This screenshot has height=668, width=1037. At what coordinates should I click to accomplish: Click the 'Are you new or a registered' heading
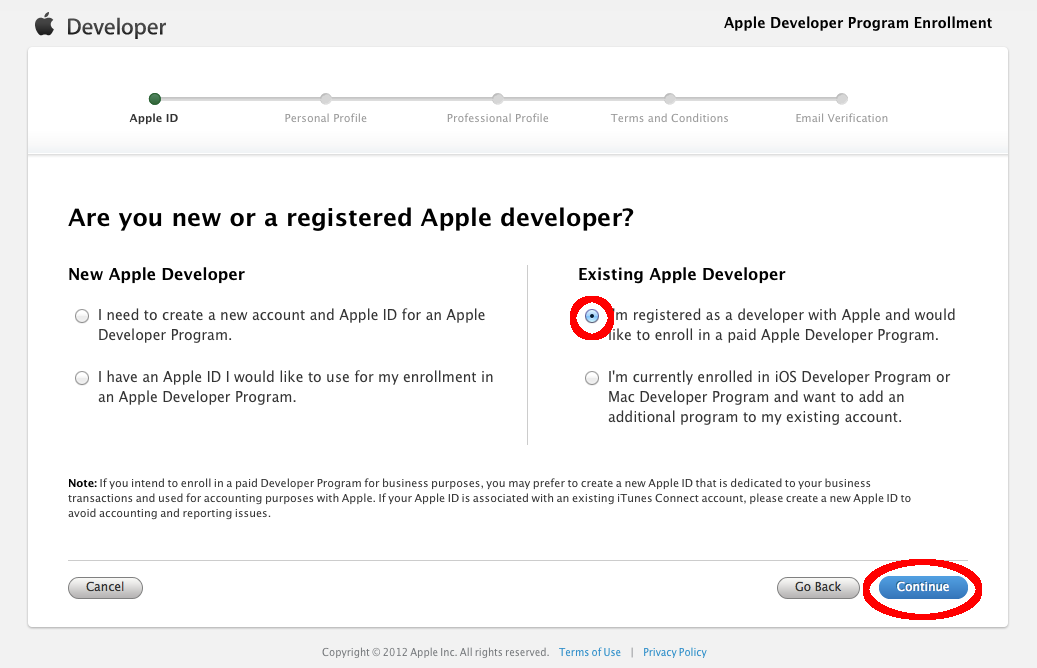point(351,218)
